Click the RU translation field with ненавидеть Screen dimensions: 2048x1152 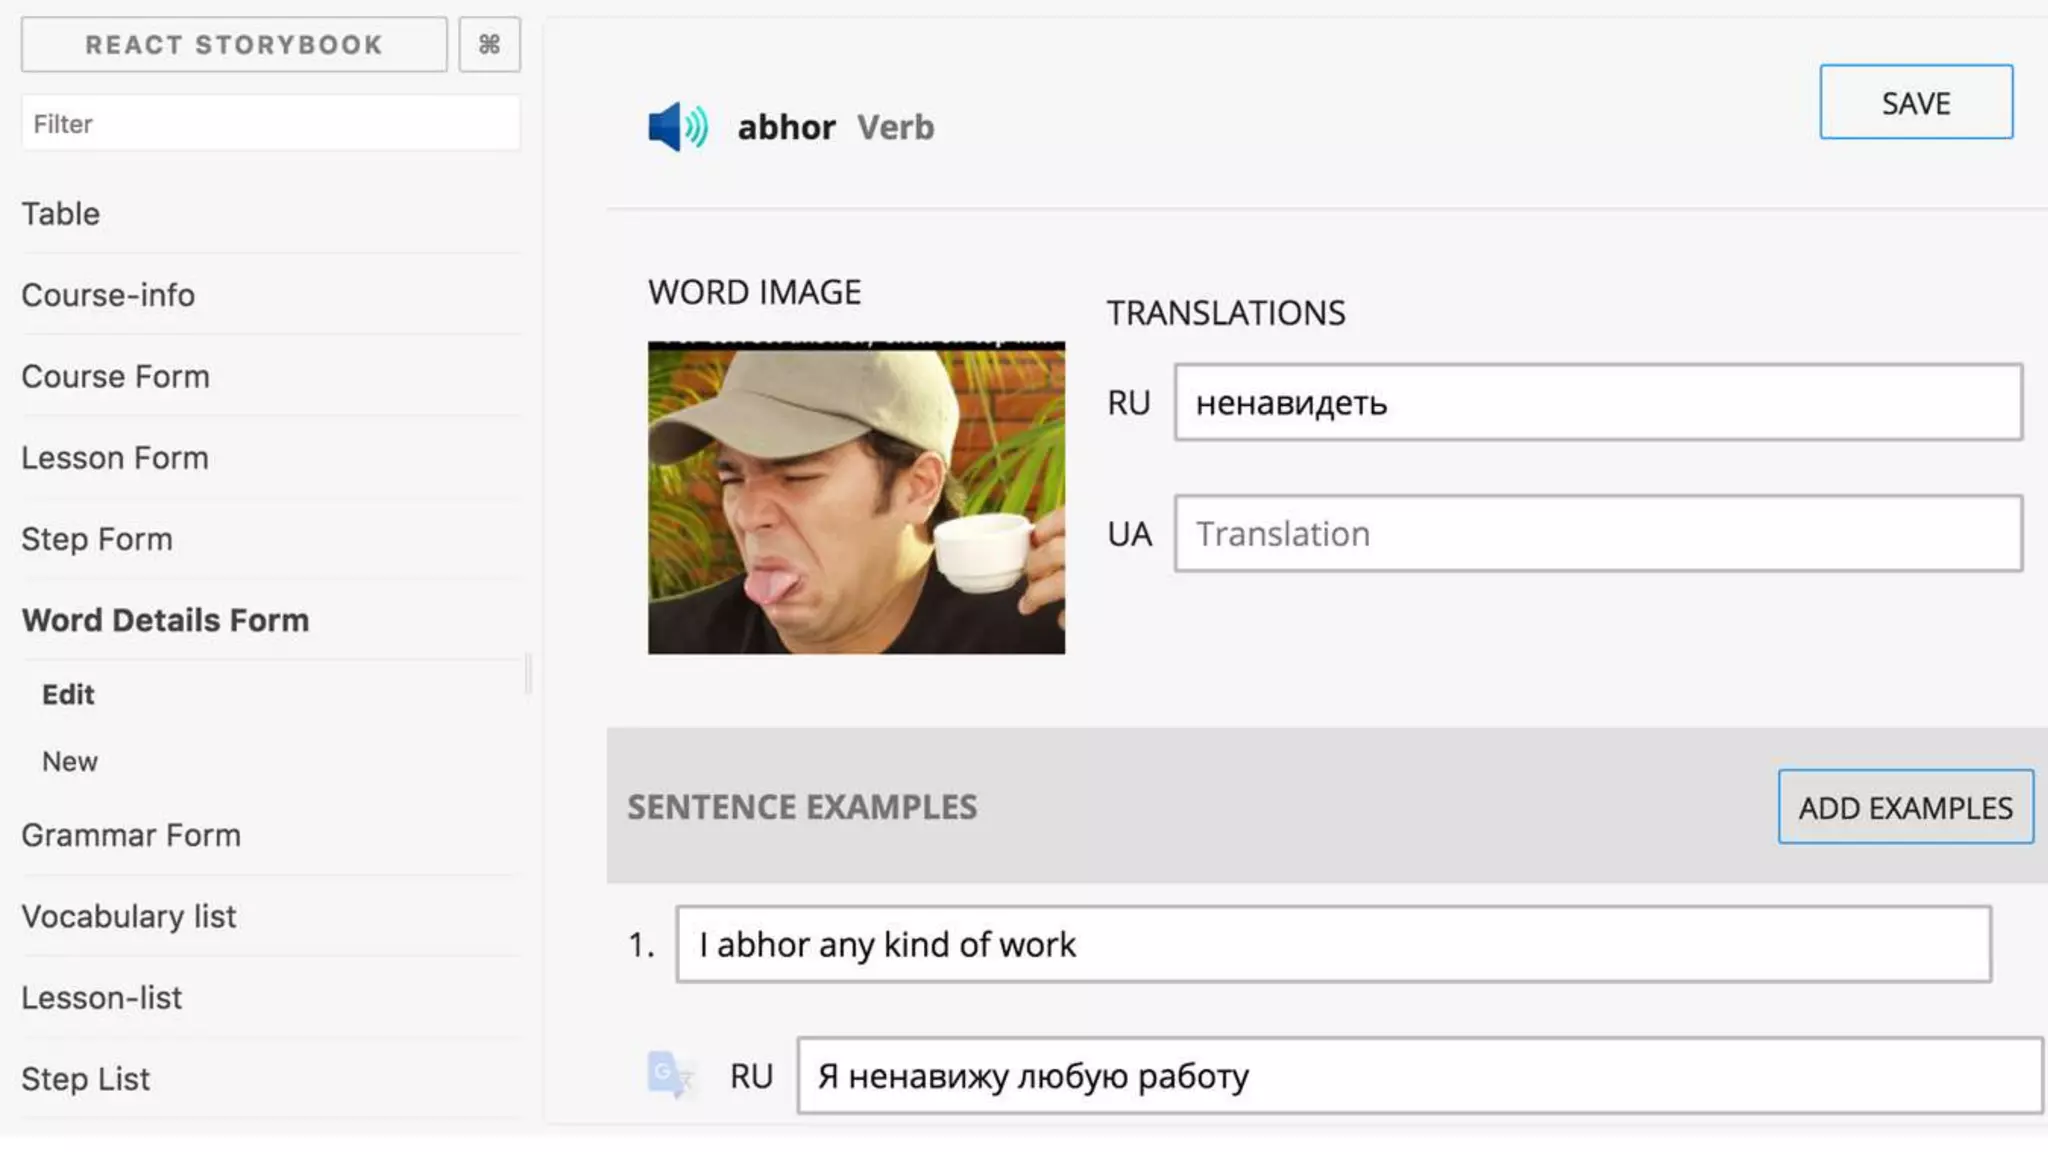coord(1597,403)
